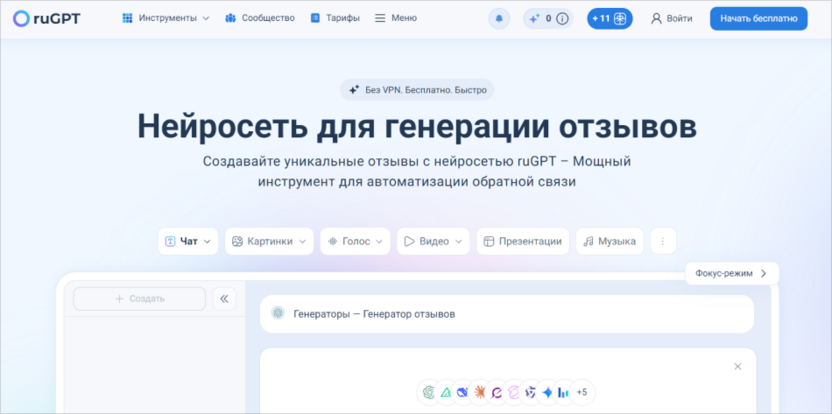
Task: Switch to the Музыка tab
Action: (x=610, y=242)
